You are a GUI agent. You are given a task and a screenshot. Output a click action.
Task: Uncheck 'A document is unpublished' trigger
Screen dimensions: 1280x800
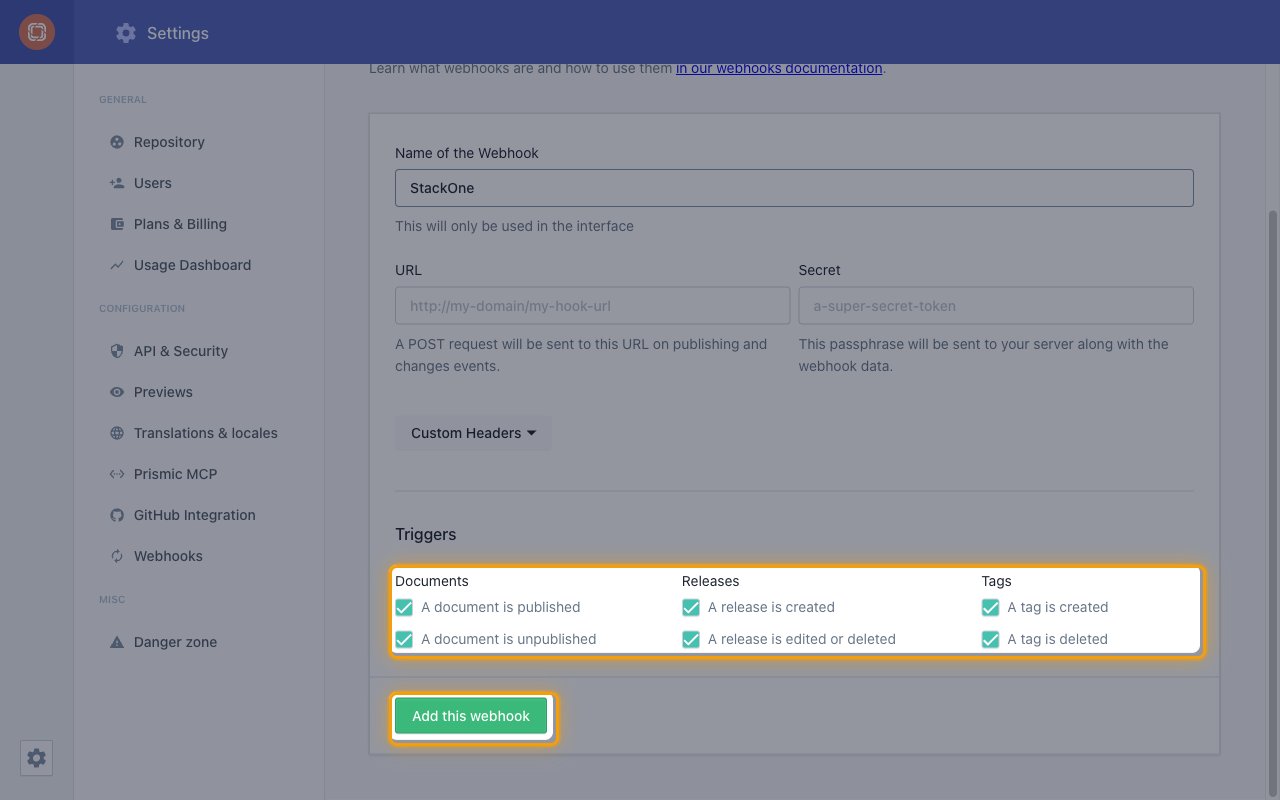[x=404, y=639]
